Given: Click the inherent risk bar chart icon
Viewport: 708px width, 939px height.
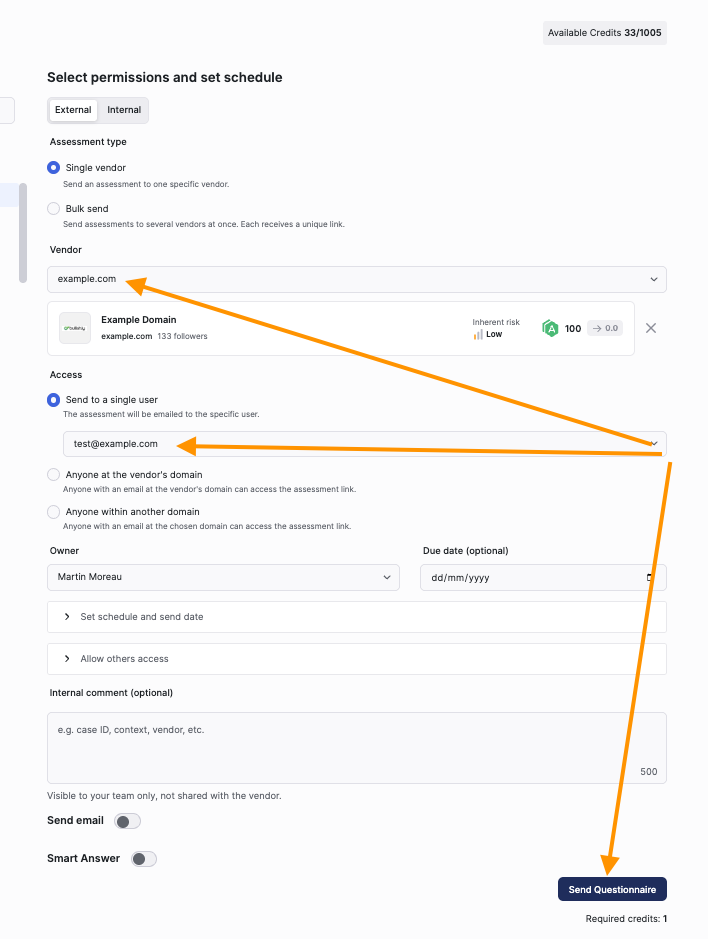Looking at the screenshot, I should [478, 334].
